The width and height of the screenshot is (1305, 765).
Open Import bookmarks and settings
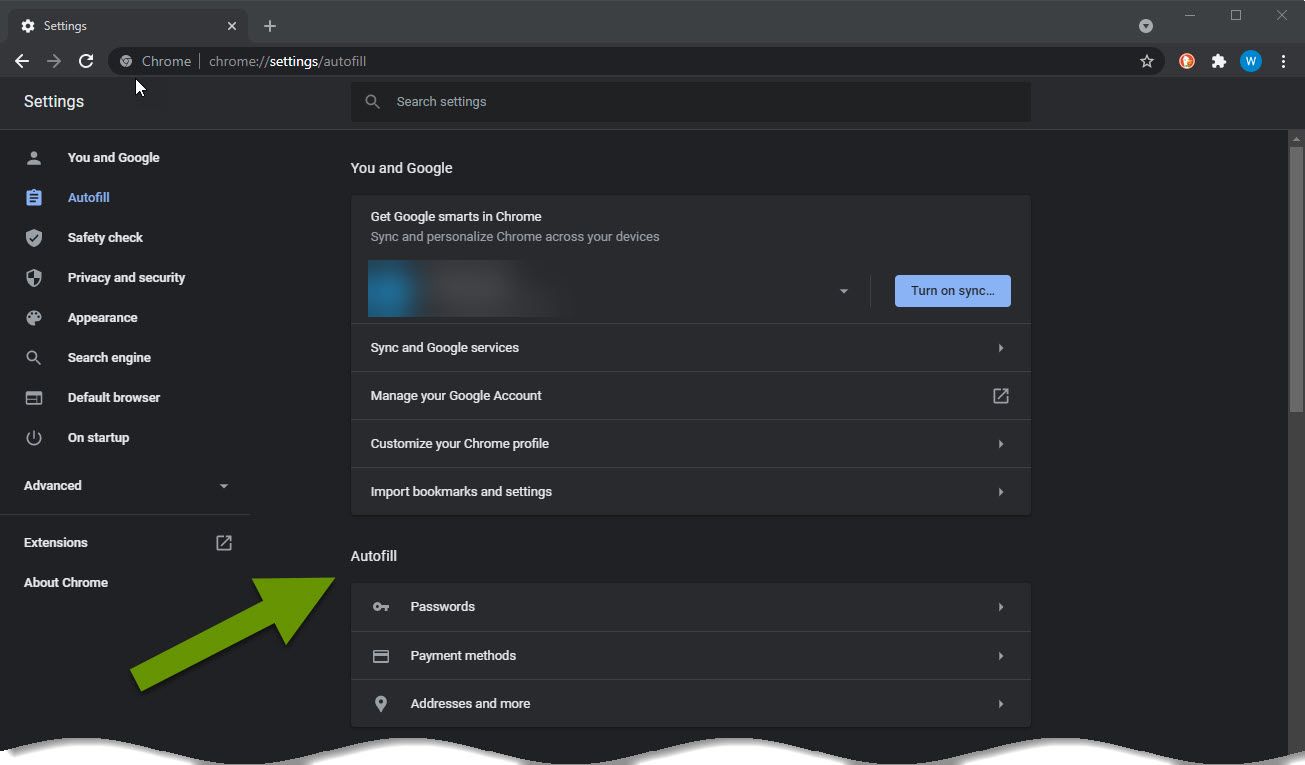[x=691, y=492]
